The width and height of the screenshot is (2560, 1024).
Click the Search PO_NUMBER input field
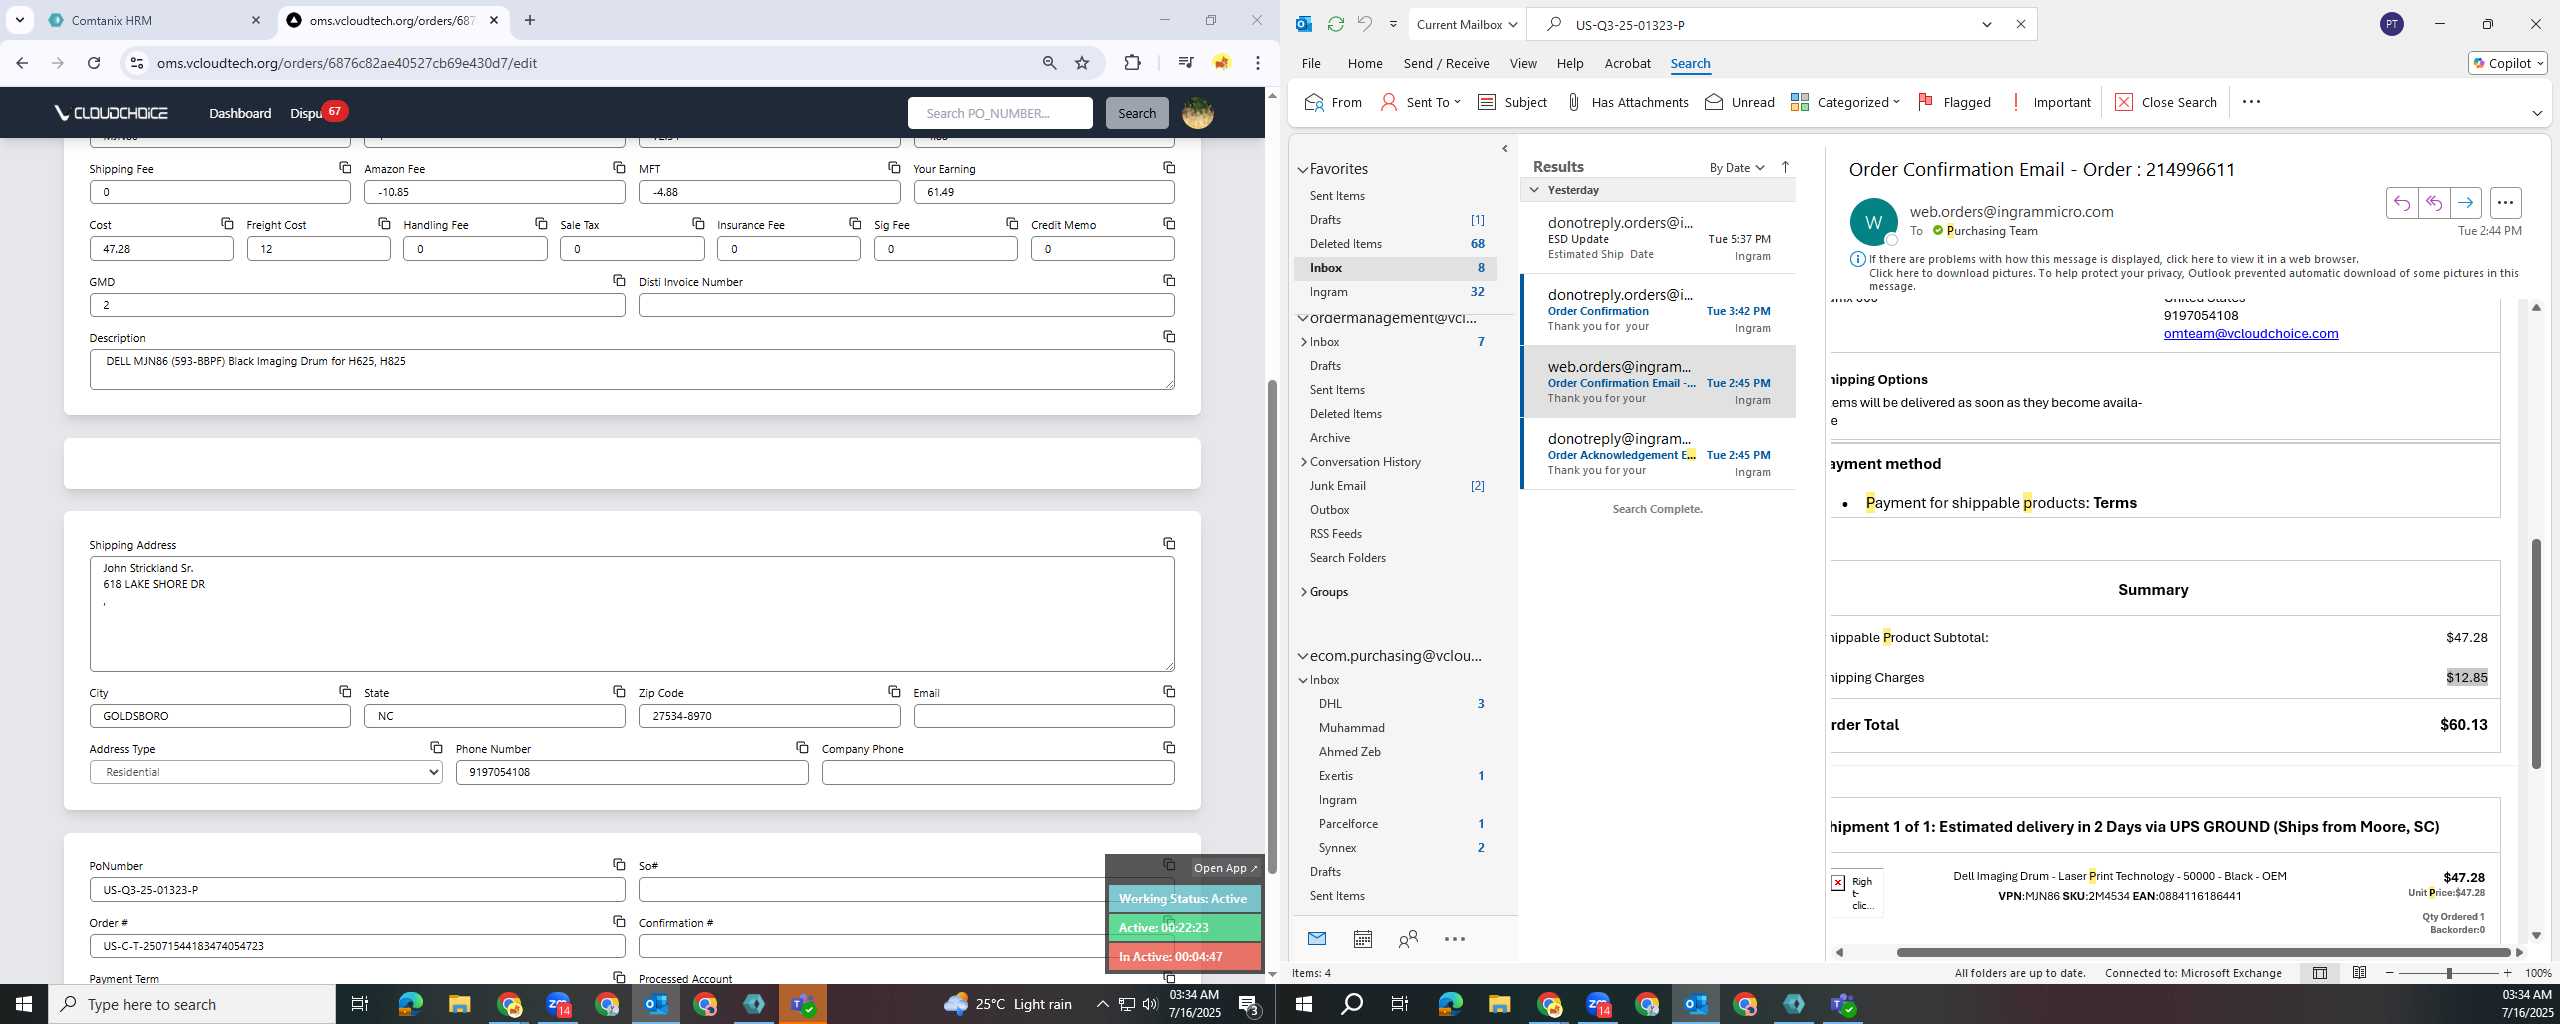(x=1000, y=113)
